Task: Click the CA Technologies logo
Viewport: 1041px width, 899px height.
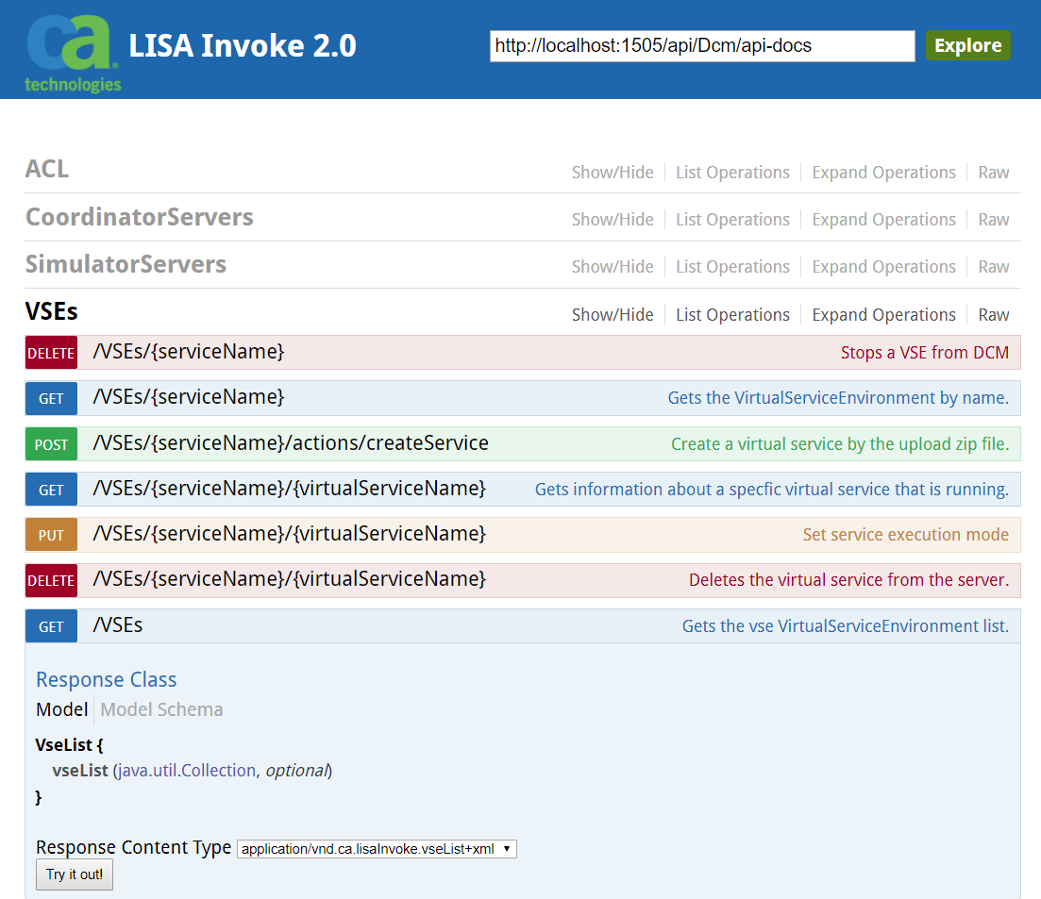Action: click(73, 53)
